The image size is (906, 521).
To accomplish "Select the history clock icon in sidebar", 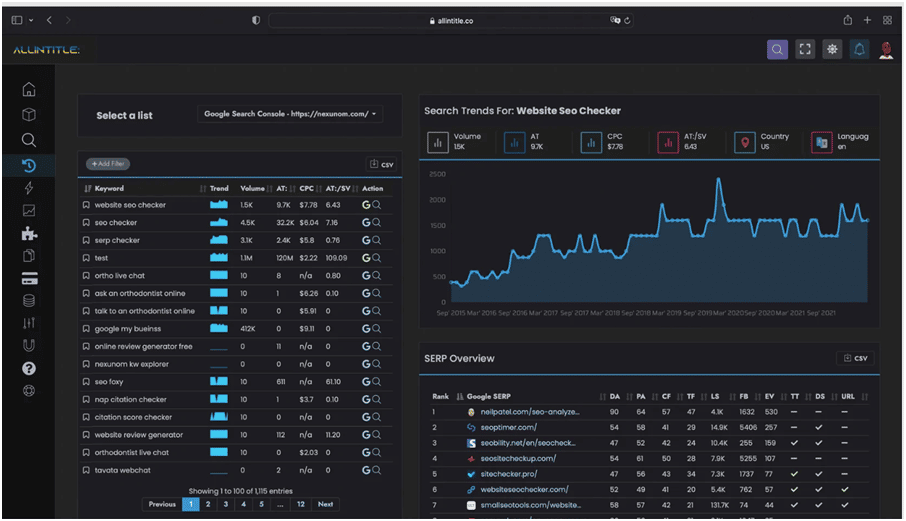I will (x=29, y=166).
